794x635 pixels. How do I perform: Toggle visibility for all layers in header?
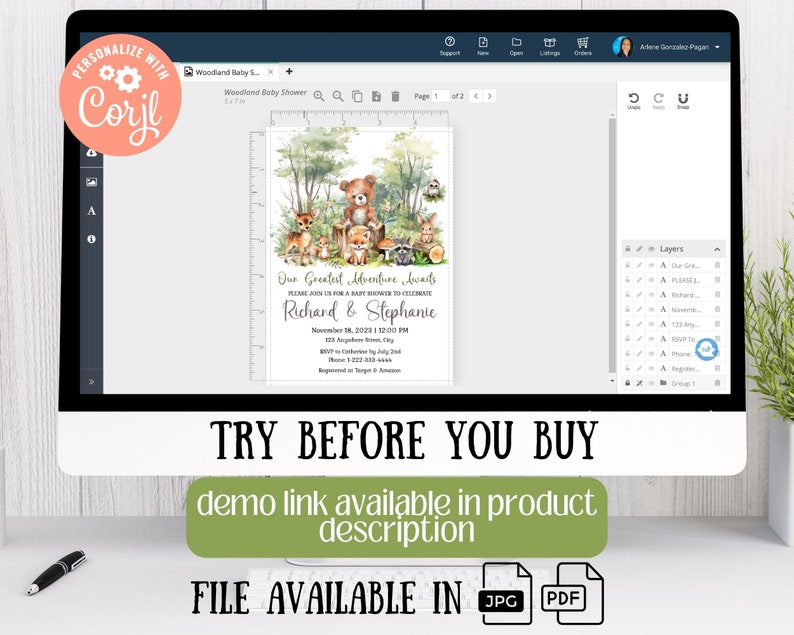click(651, 249)
